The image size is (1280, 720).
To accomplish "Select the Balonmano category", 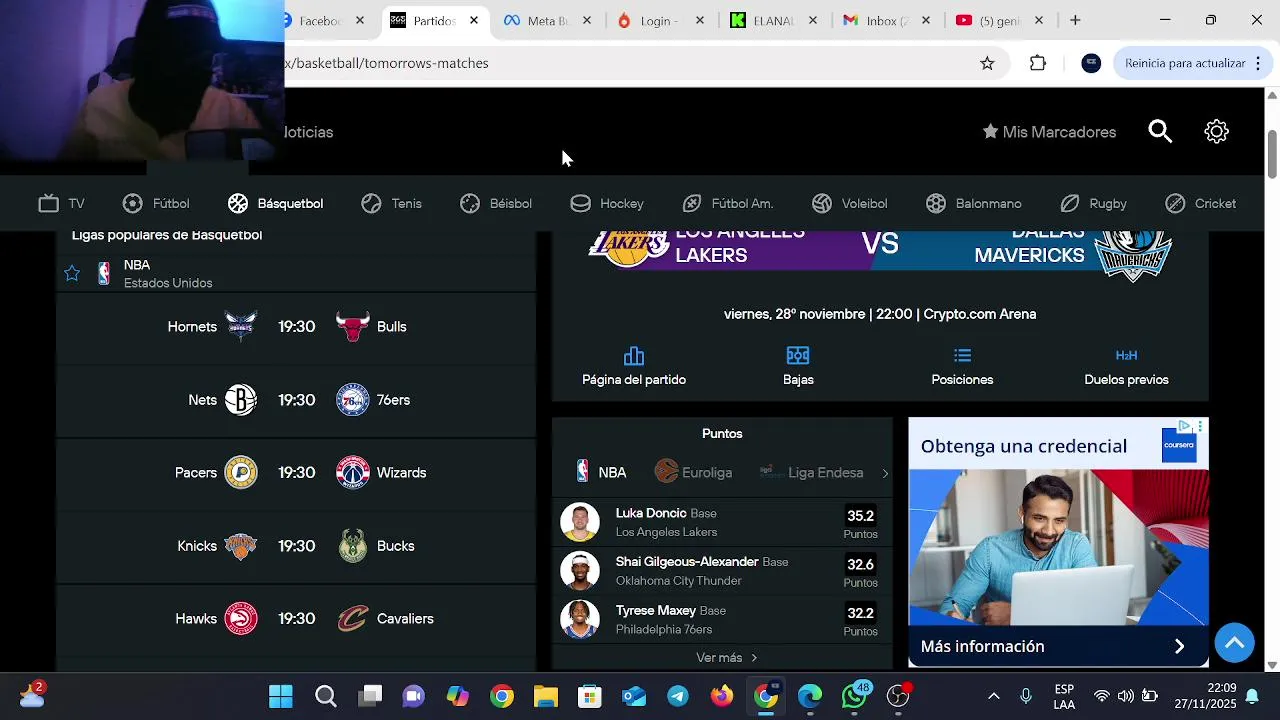I will pos(974,203).
